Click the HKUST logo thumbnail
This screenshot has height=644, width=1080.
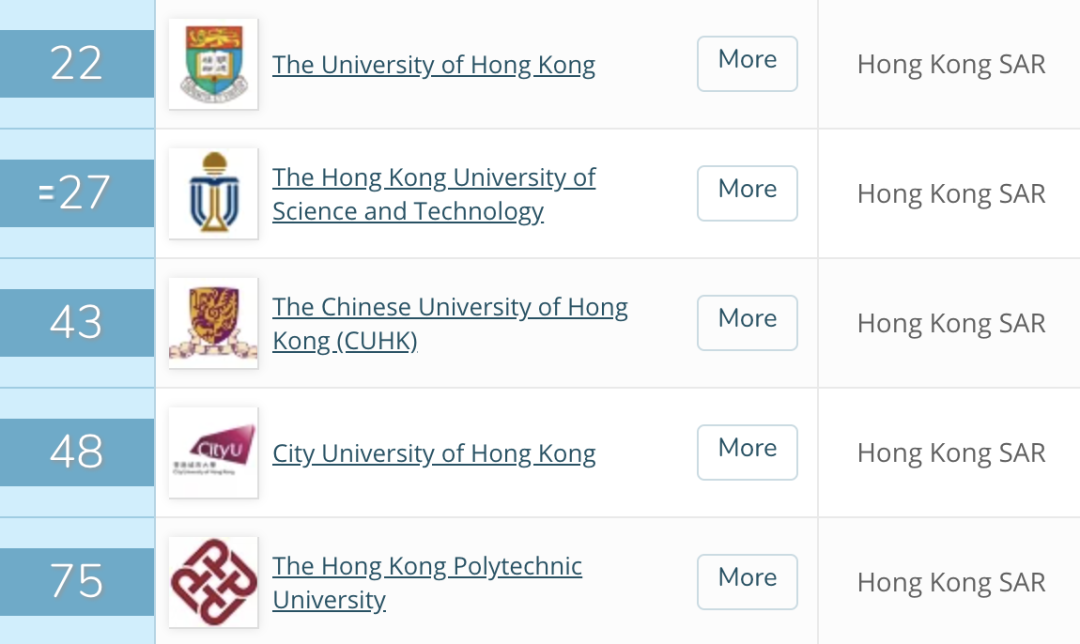pos(214,194)
